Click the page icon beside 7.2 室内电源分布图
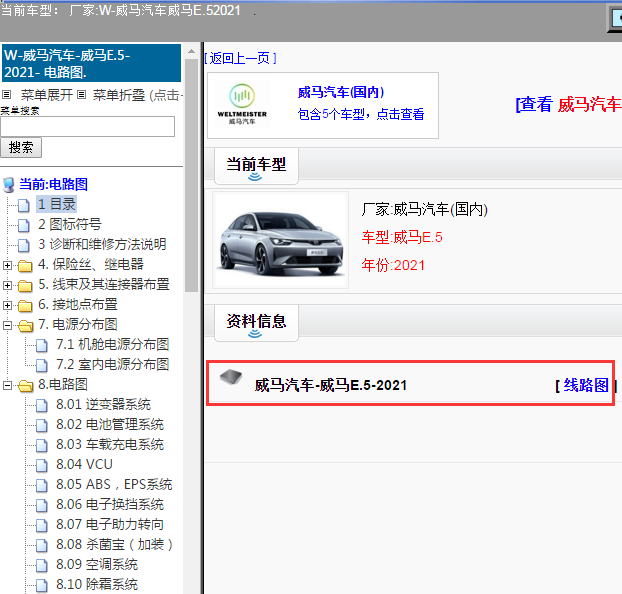Image resolution: width=622 pixels, height=594 pixels. [x=42, y=365]
